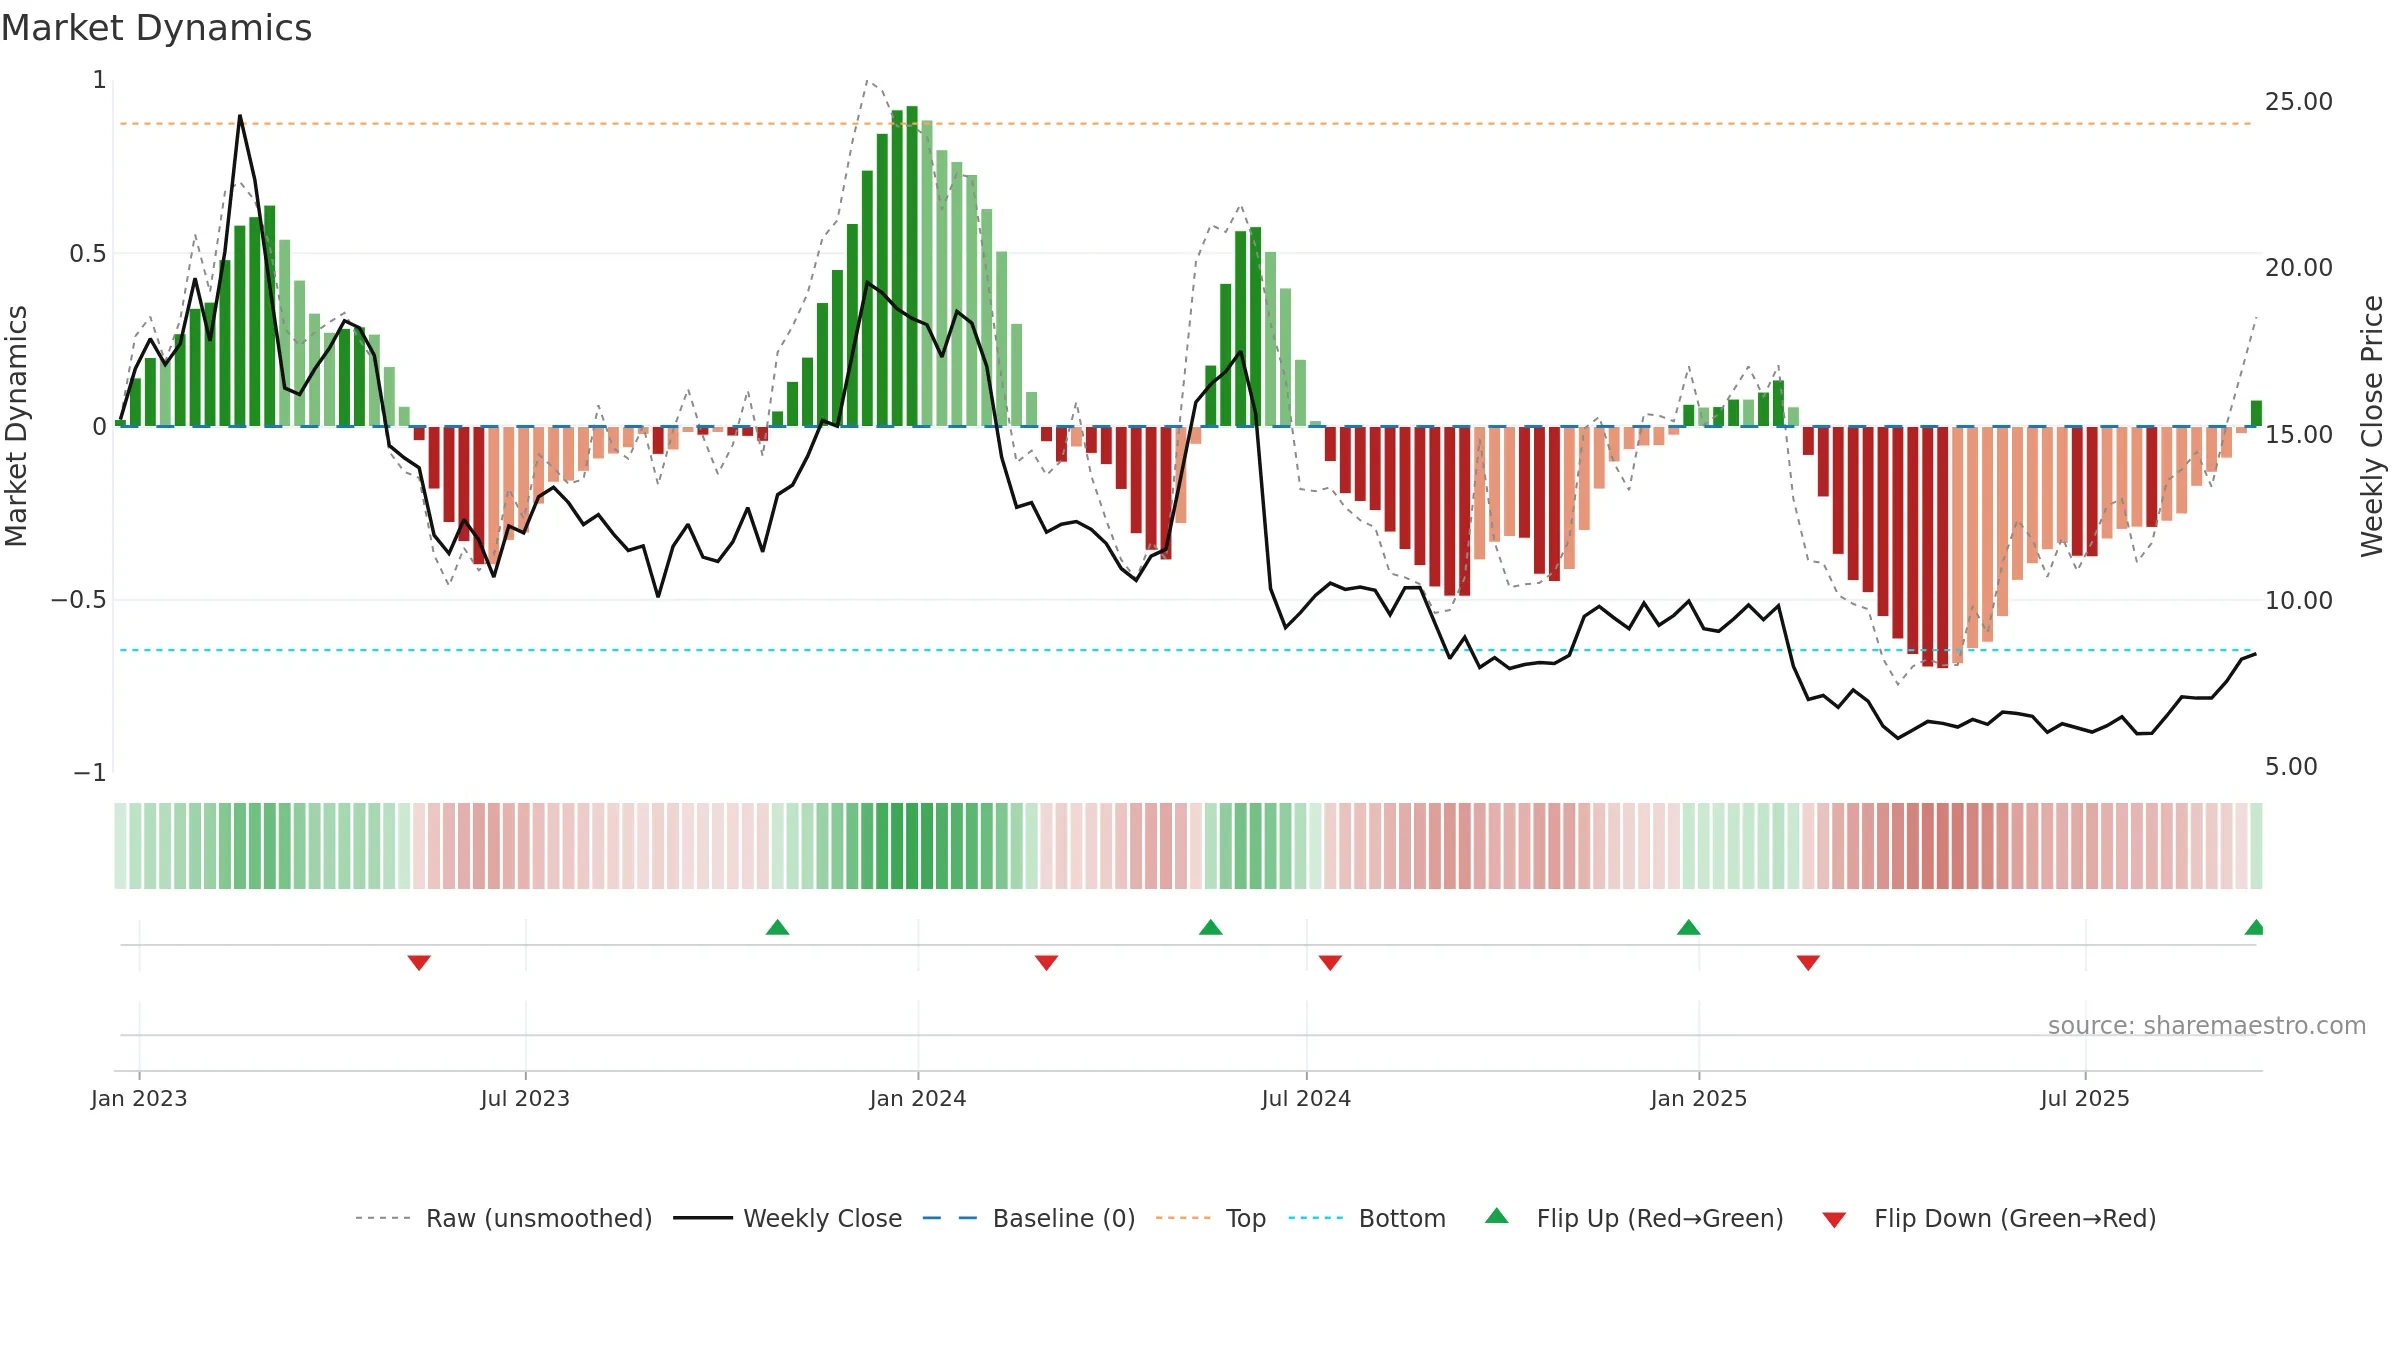This screenshot has width=2400, height=1350.
Task: Click the final green heatmap cell on right
Action: (x=2256, y=846)
